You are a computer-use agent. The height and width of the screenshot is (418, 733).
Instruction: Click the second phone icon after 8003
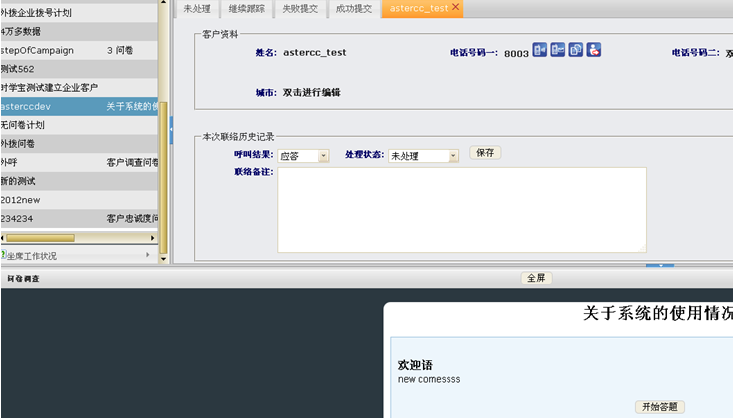pyautogui.click(x=557, y=50)
